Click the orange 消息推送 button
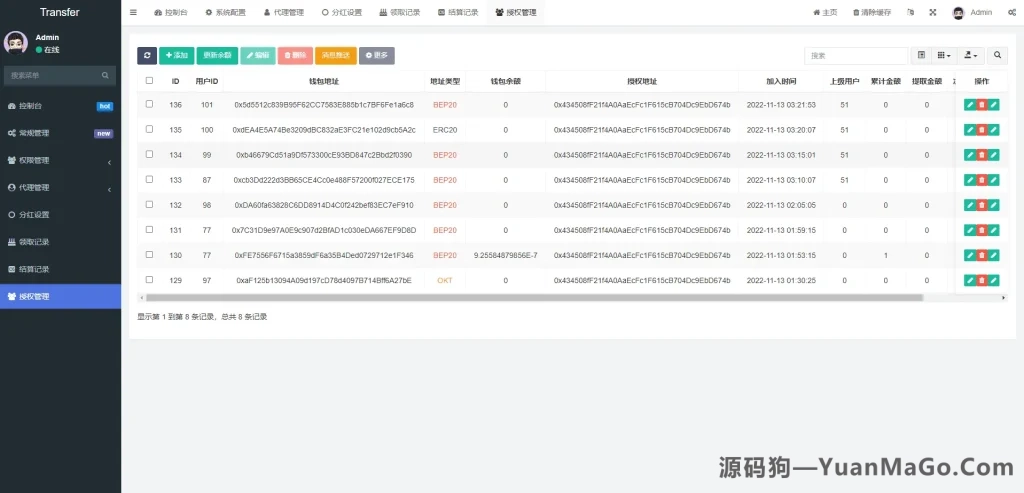Image resolution: width=1024 pixels, height=493 pixels. coord(336,56)
